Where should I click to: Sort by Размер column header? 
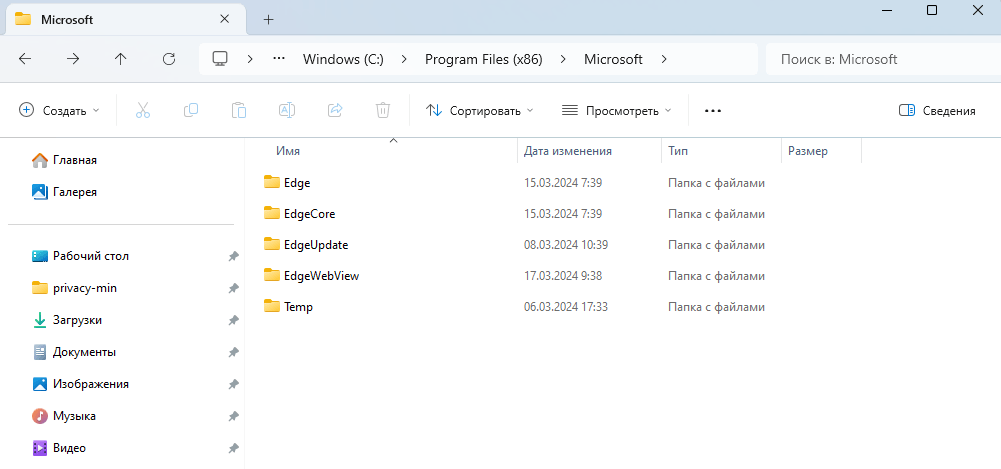click(808, 151)
